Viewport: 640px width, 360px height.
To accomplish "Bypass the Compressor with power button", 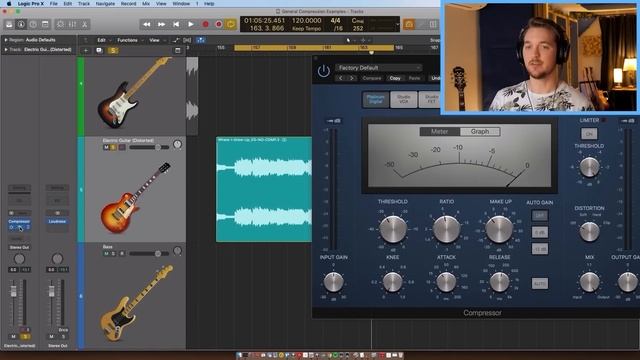I will (x=324, y=71).
